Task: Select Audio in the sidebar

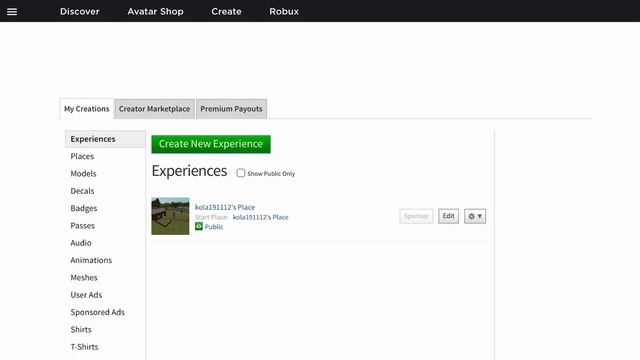Action: (81, 243)
